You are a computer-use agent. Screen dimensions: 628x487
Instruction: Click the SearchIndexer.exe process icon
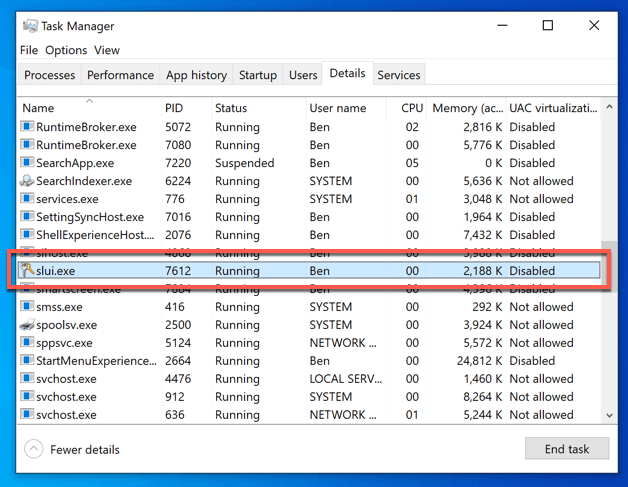(27, 181)
